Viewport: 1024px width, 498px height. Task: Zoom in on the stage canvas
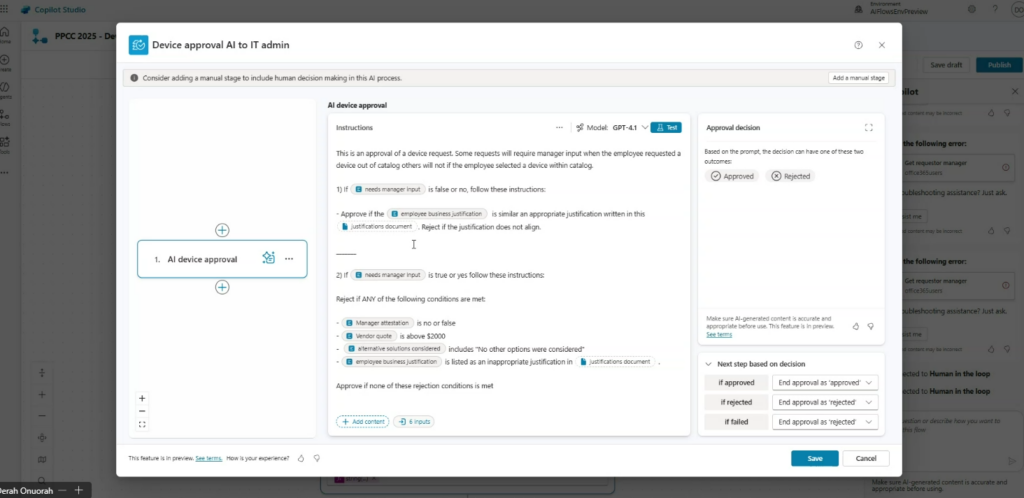[x=142, y=398]
